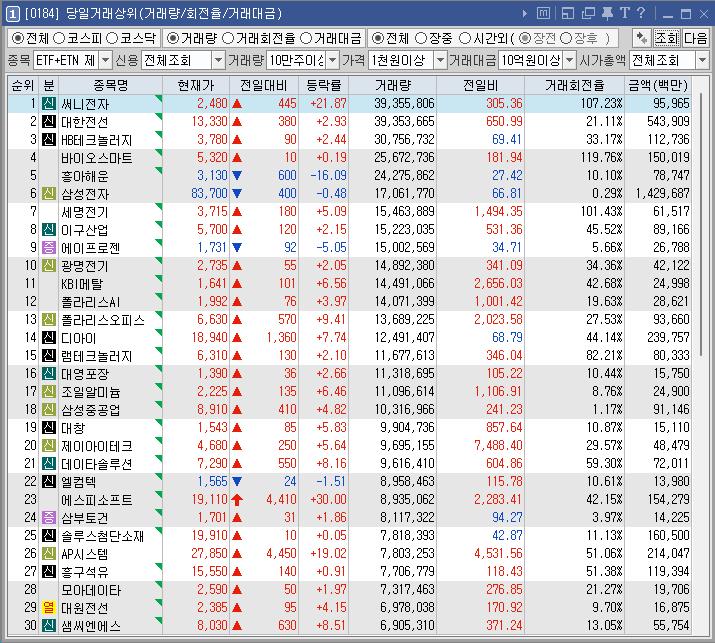715x643 pixels.
Task: Click the 등락률 column header
Action: click(x=324, y=85)
